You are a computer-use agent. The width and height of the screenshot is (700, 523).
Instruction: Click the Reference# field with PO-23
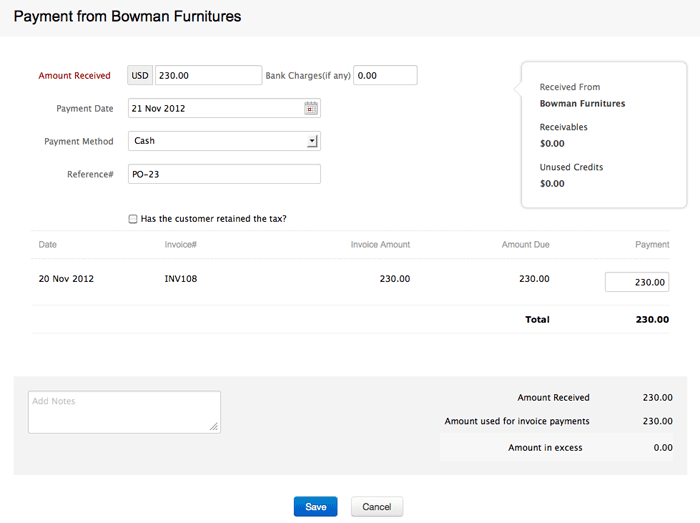[x=224, y=174]
